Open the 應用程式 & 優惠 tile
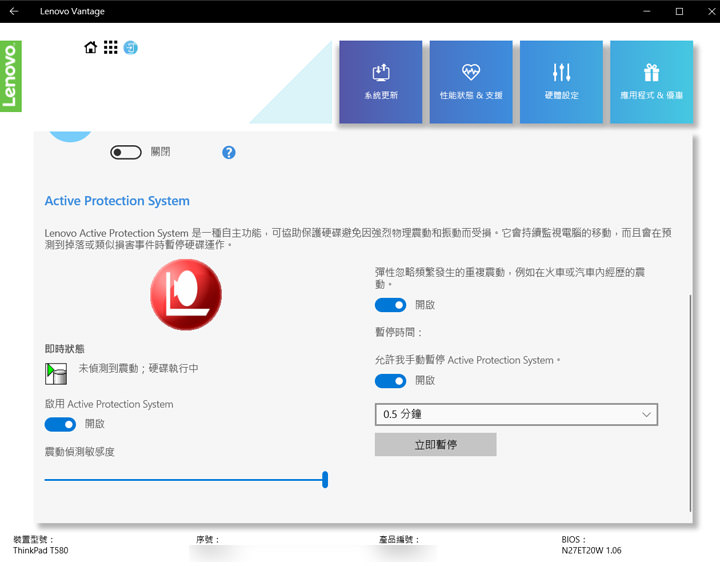Screen dimensions: 720x566 (x=651, y=82)
